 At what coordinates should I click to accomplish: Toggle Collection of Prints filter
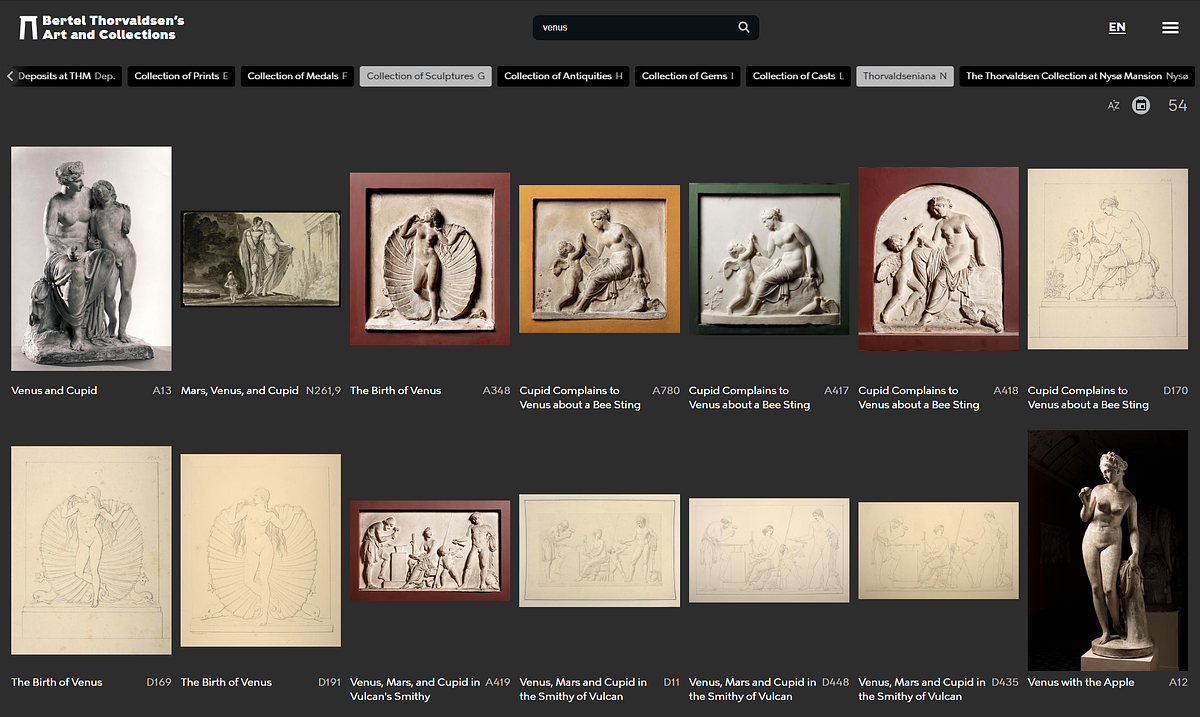(182, 76)
